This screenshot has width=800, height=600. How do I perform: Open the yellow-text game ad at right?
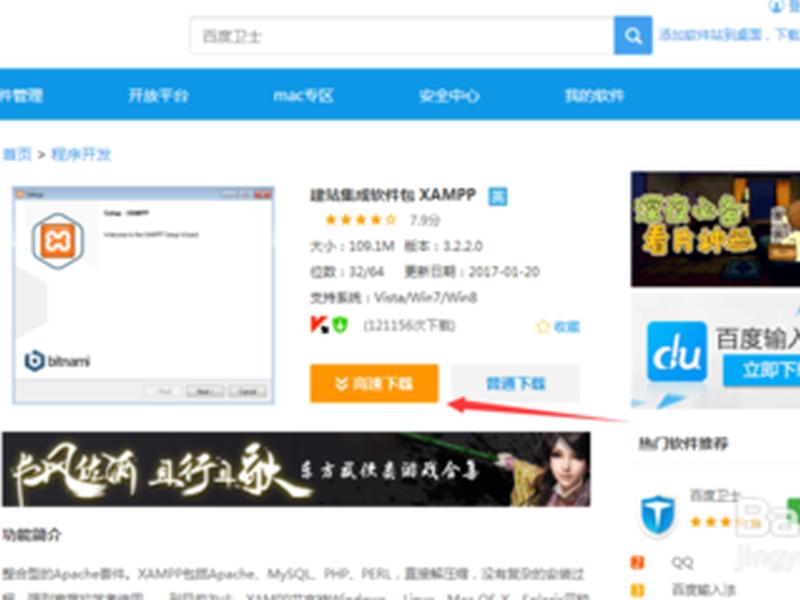tap(715, 229)
